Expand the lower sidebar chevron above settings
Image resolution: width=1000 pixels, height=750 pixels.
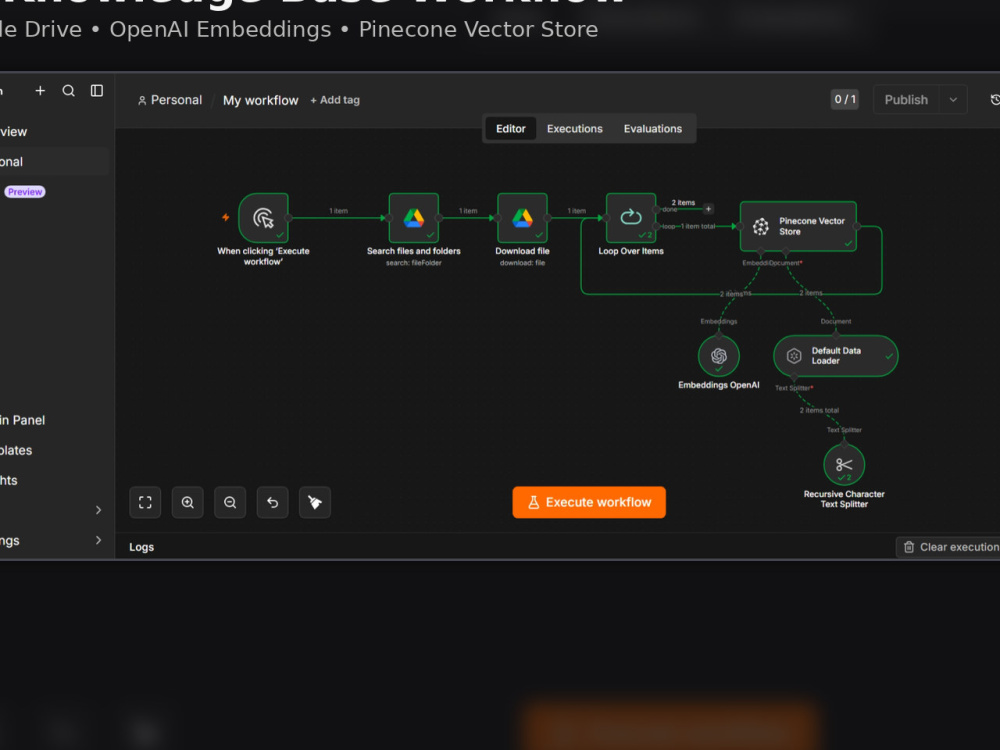coord(98,510)
